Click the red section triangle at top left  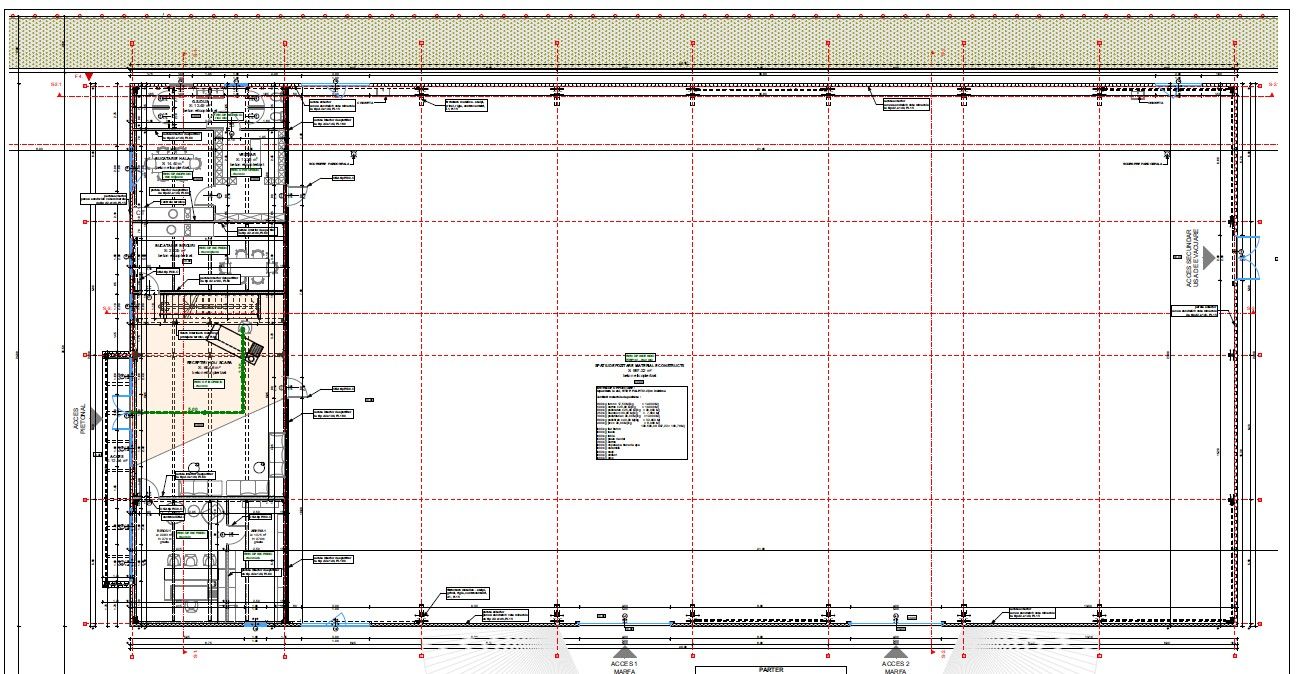coord(89,77)
